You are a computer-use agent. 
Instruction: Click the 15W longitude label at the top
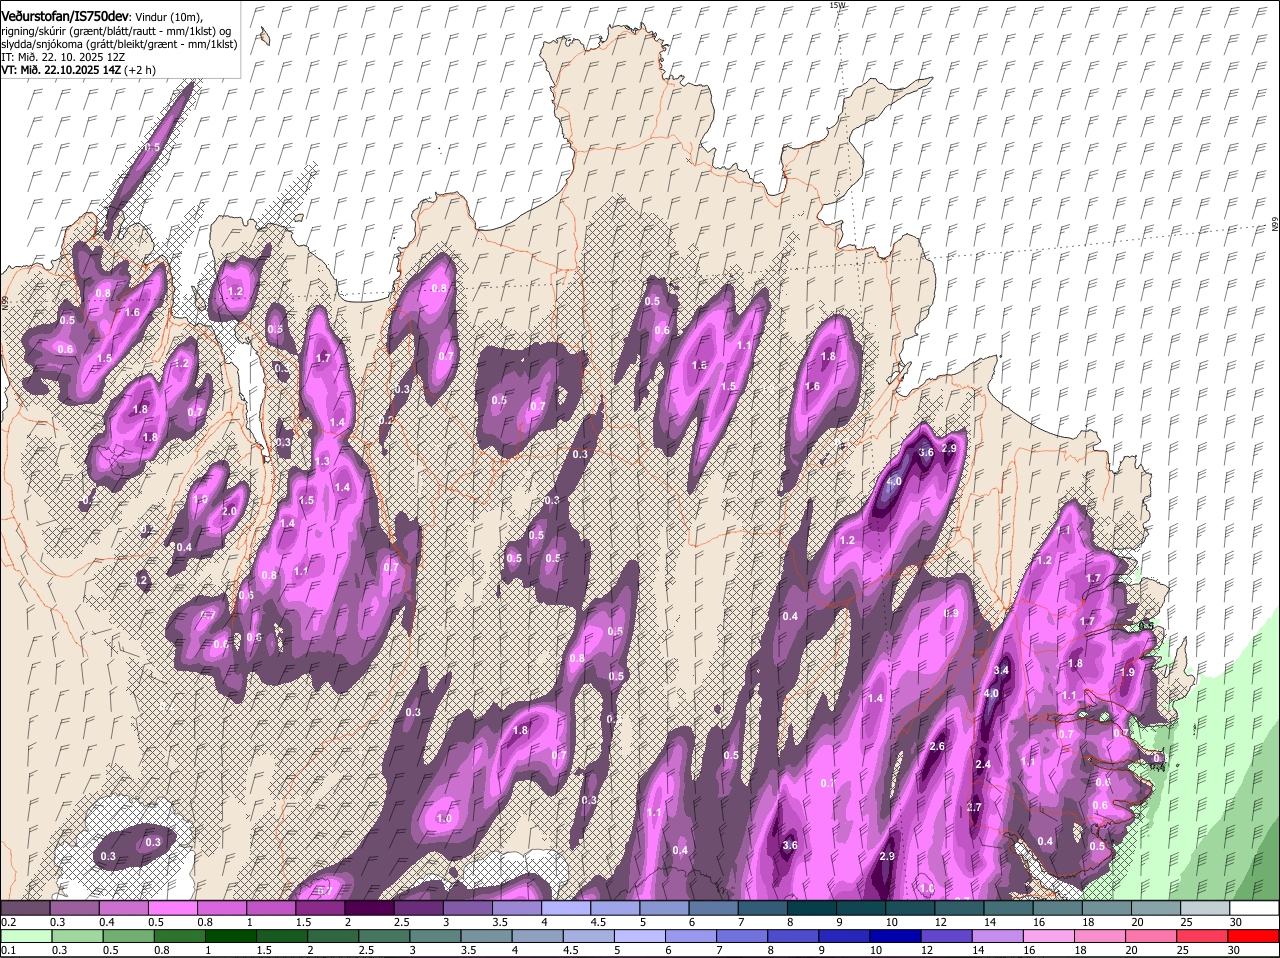[837, 5]
